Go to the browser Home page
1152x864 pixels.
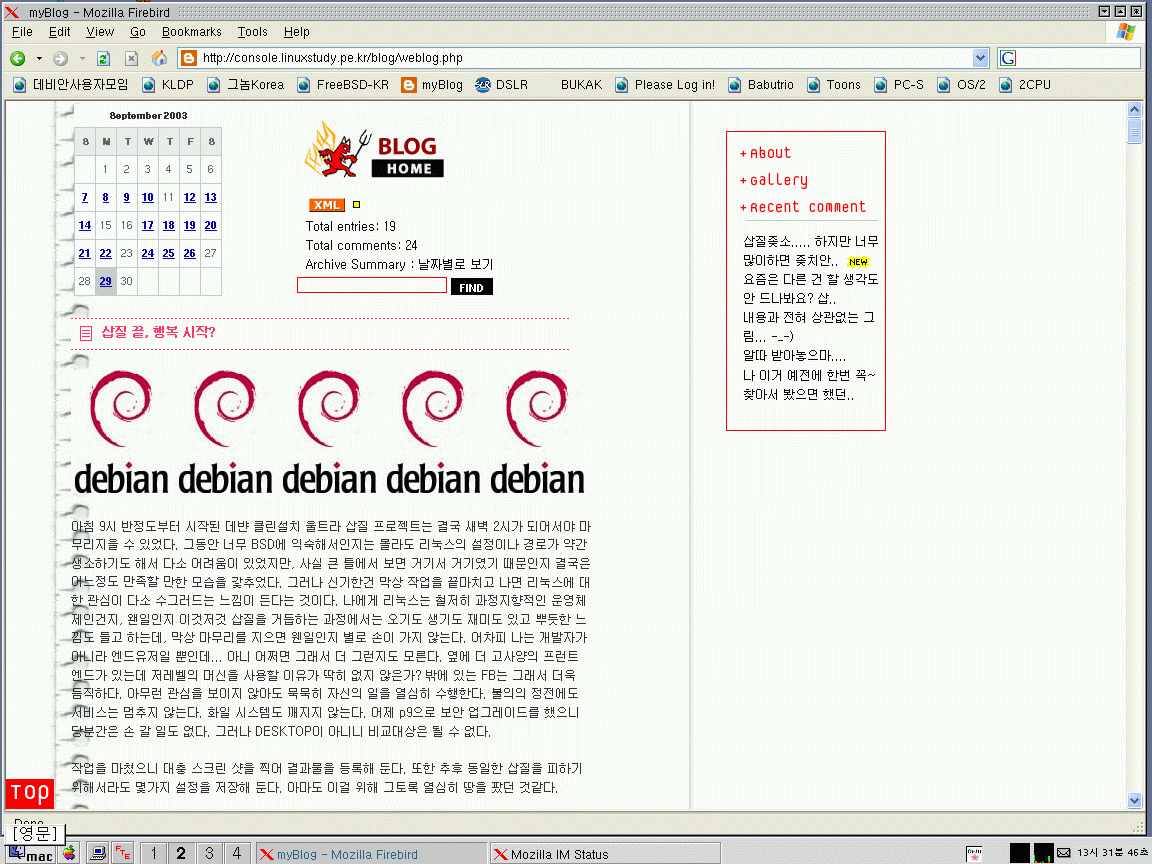click(x=159, y=58)
